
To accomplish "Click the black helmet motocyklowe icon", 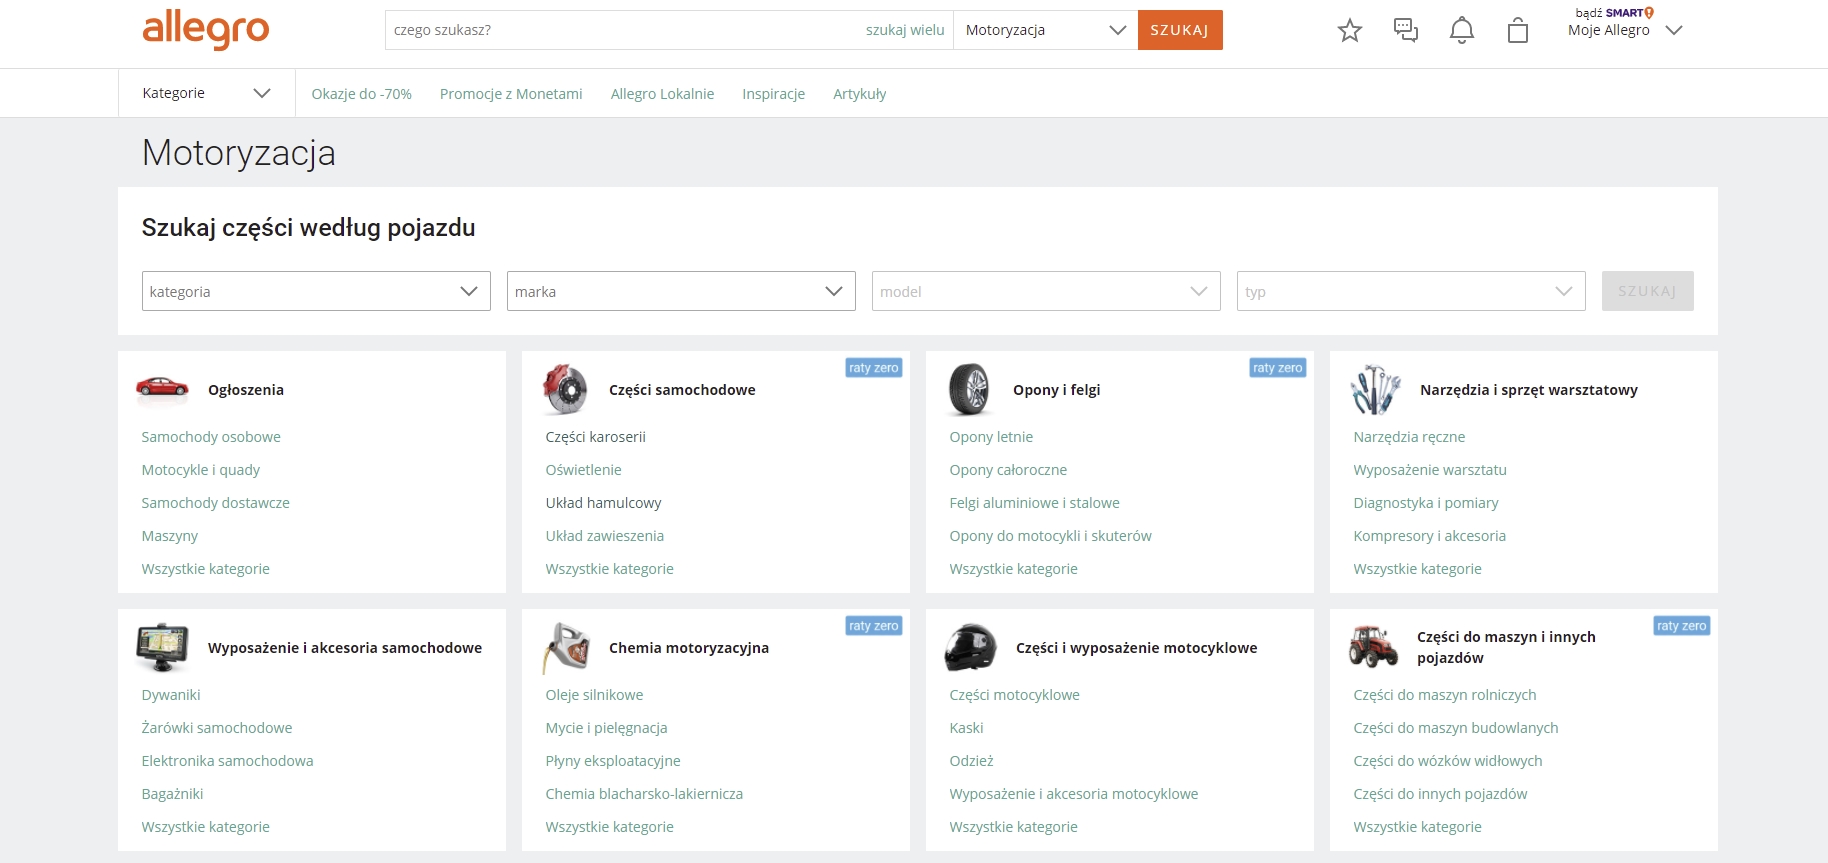I will tap(970, 647).
